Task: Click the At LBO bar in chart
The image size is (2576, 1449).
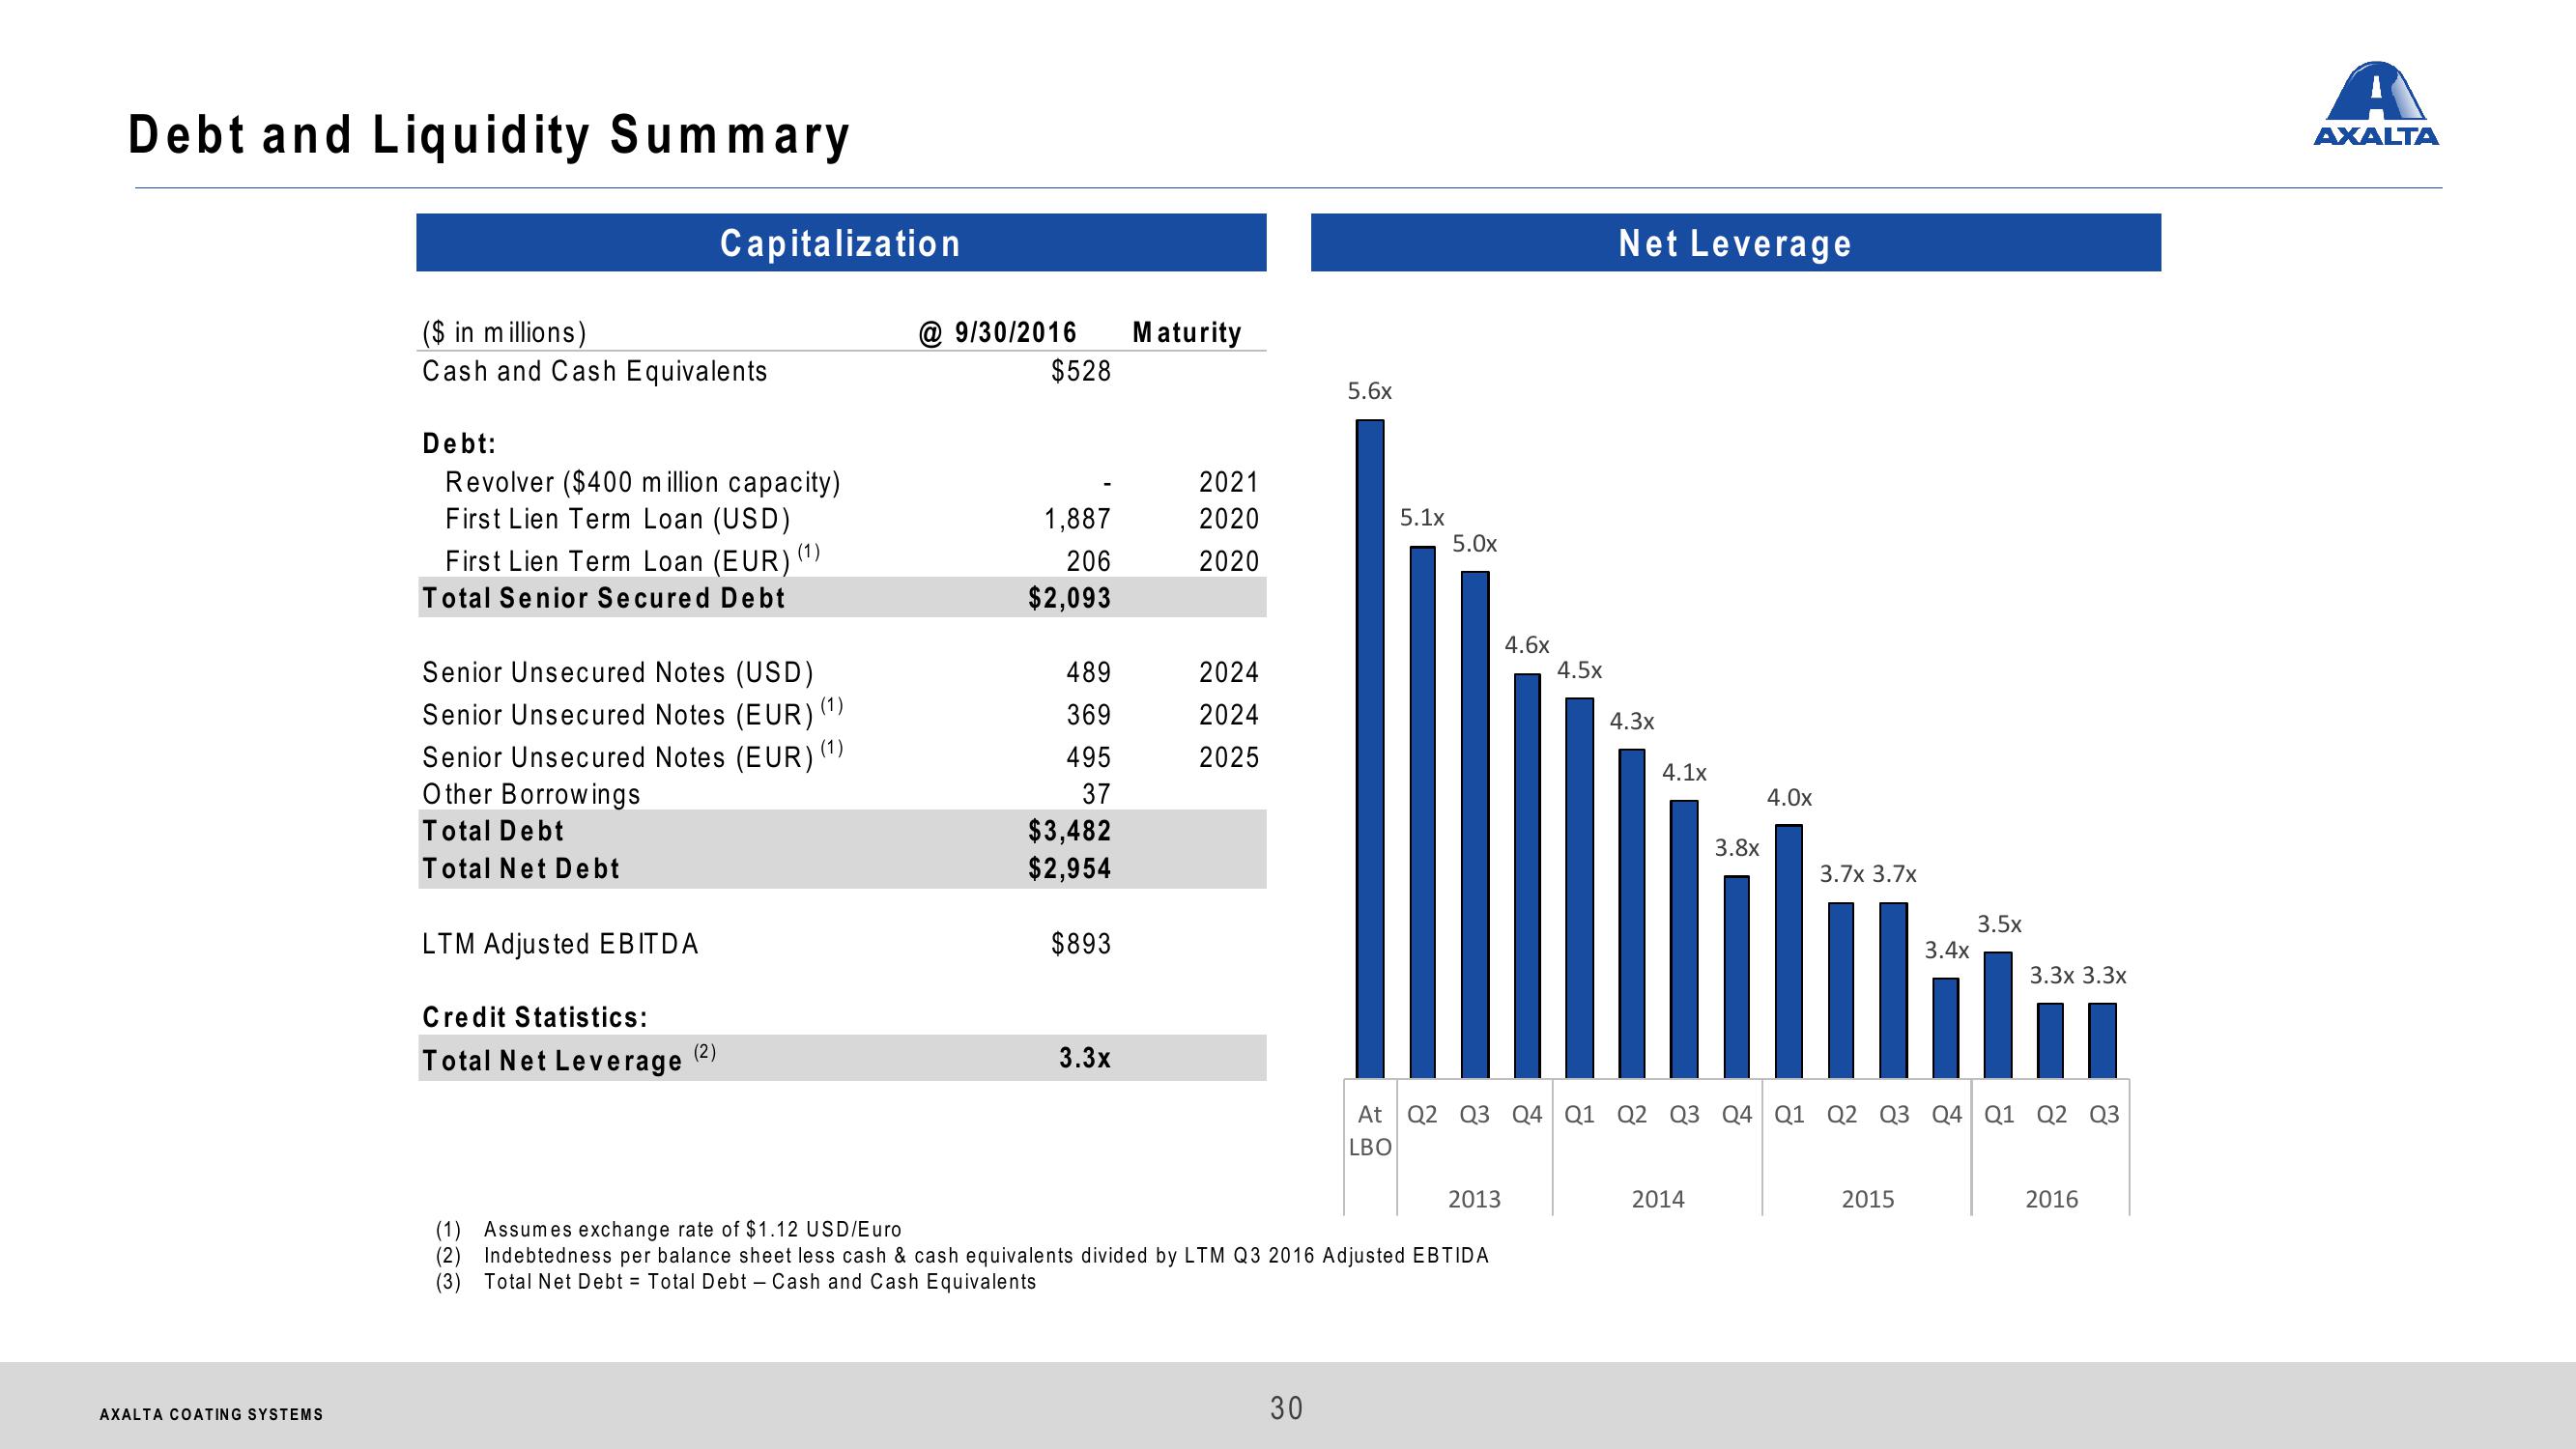Action: click(1370, 749)
